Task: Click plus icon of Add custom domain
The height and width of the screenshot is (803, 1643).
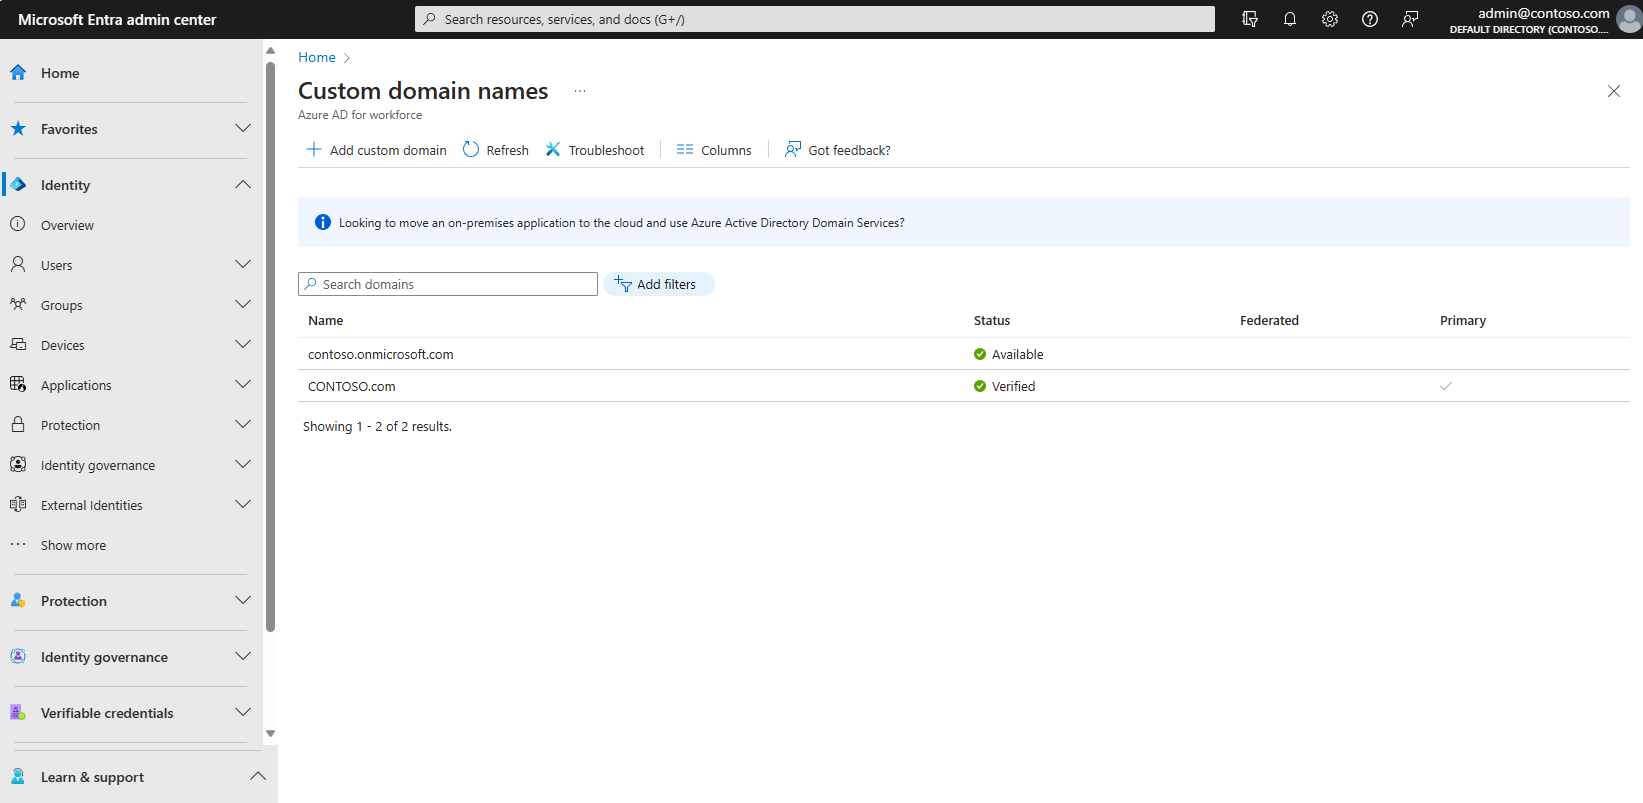Action: pos(313,149)
